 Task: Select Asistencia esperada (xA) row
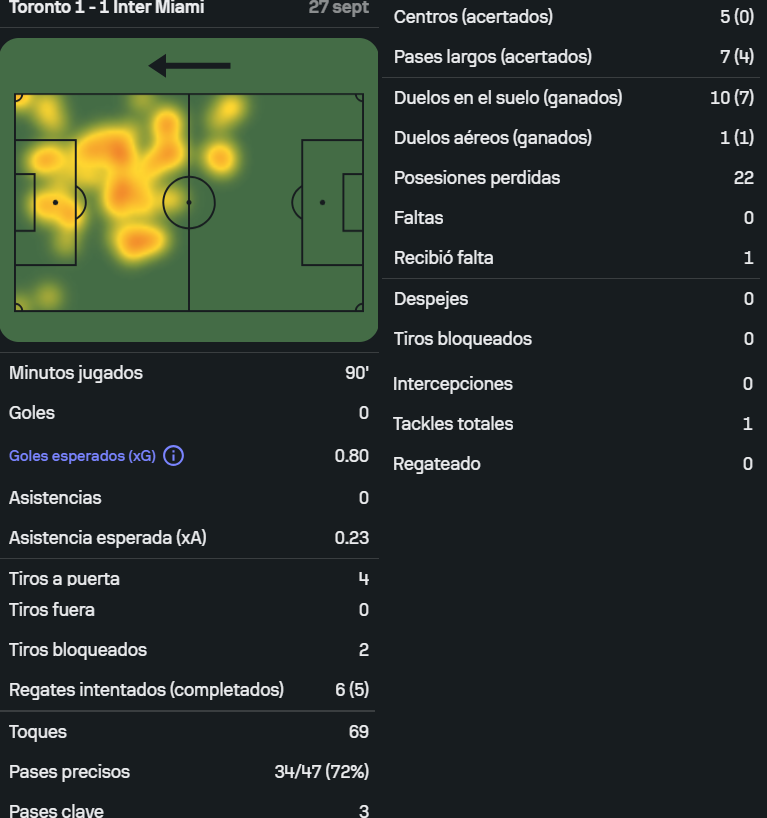click(189, 537)
